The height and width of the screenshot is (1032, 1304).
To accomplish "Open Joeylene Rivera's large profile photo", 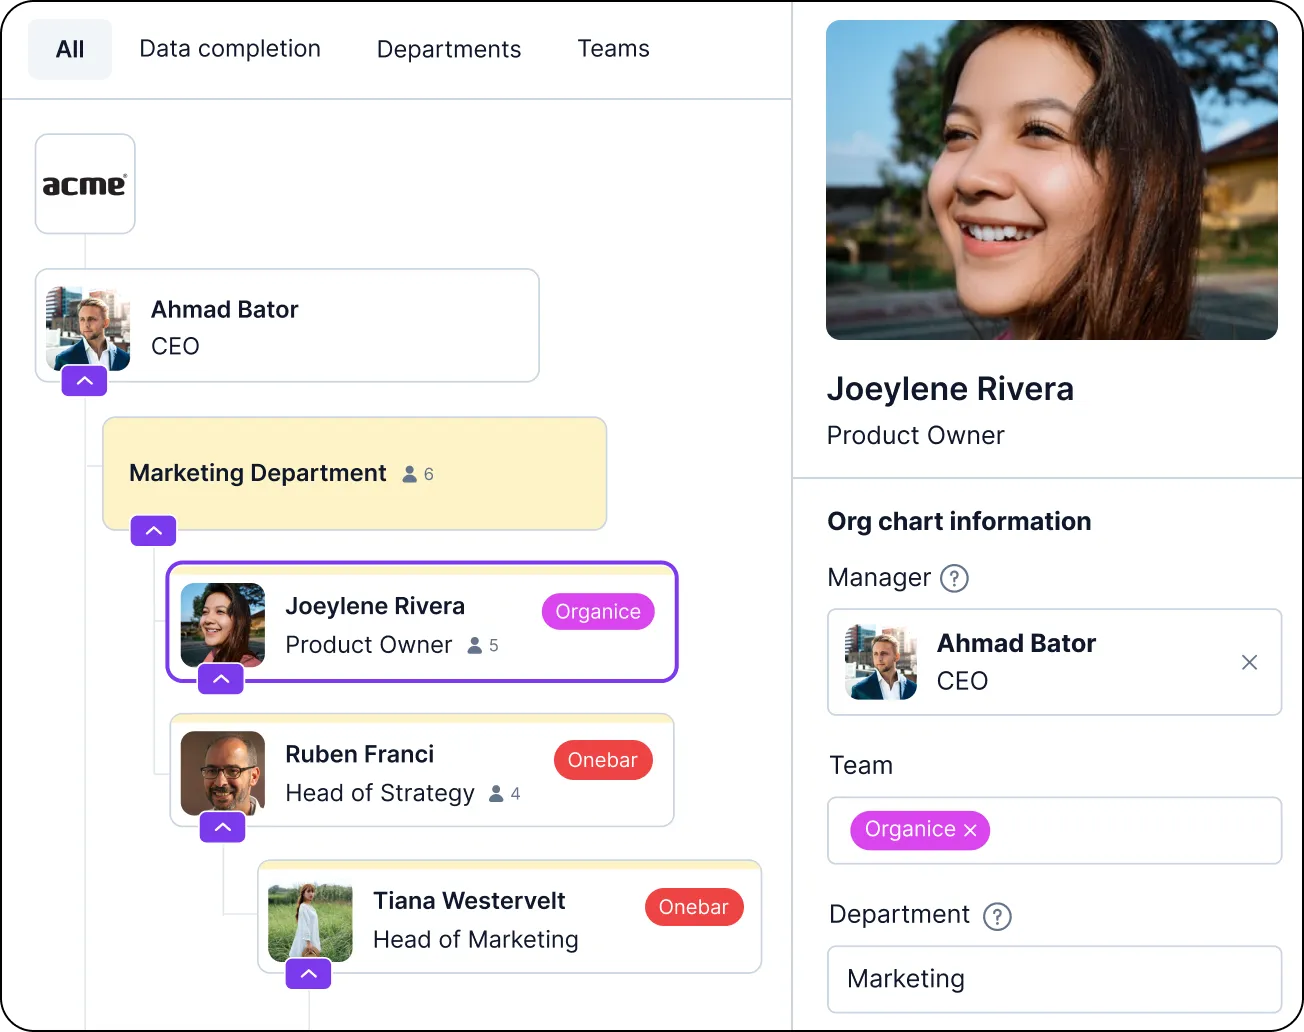I will [x=1051, y=180].
